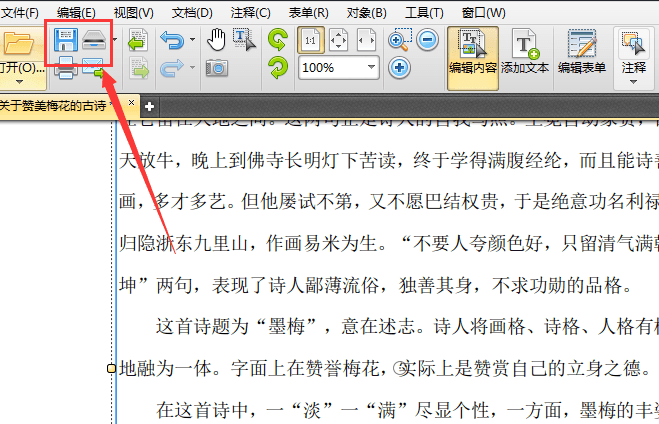The height and width of the screenshot is (424, 659).
Task: Open the 工具(T) menu
Action: (x=424, y=13)
